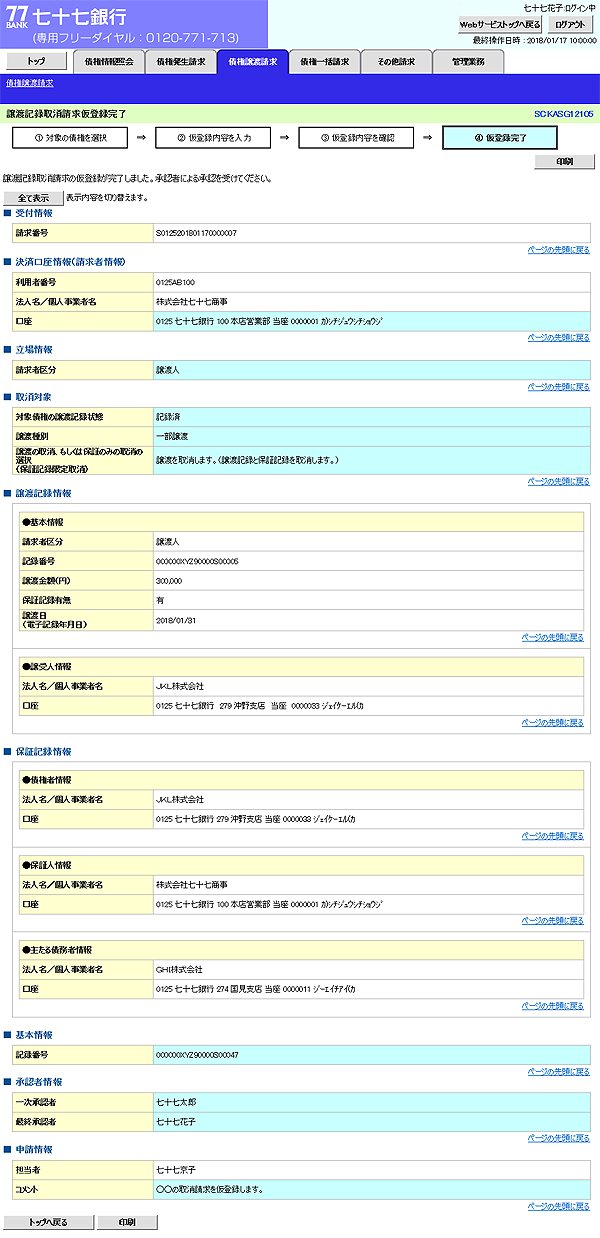The height and width of the screenshot is (1238, 600).
Task: Switch to the 債権情報照会 tab
Action: click(109, 62)
